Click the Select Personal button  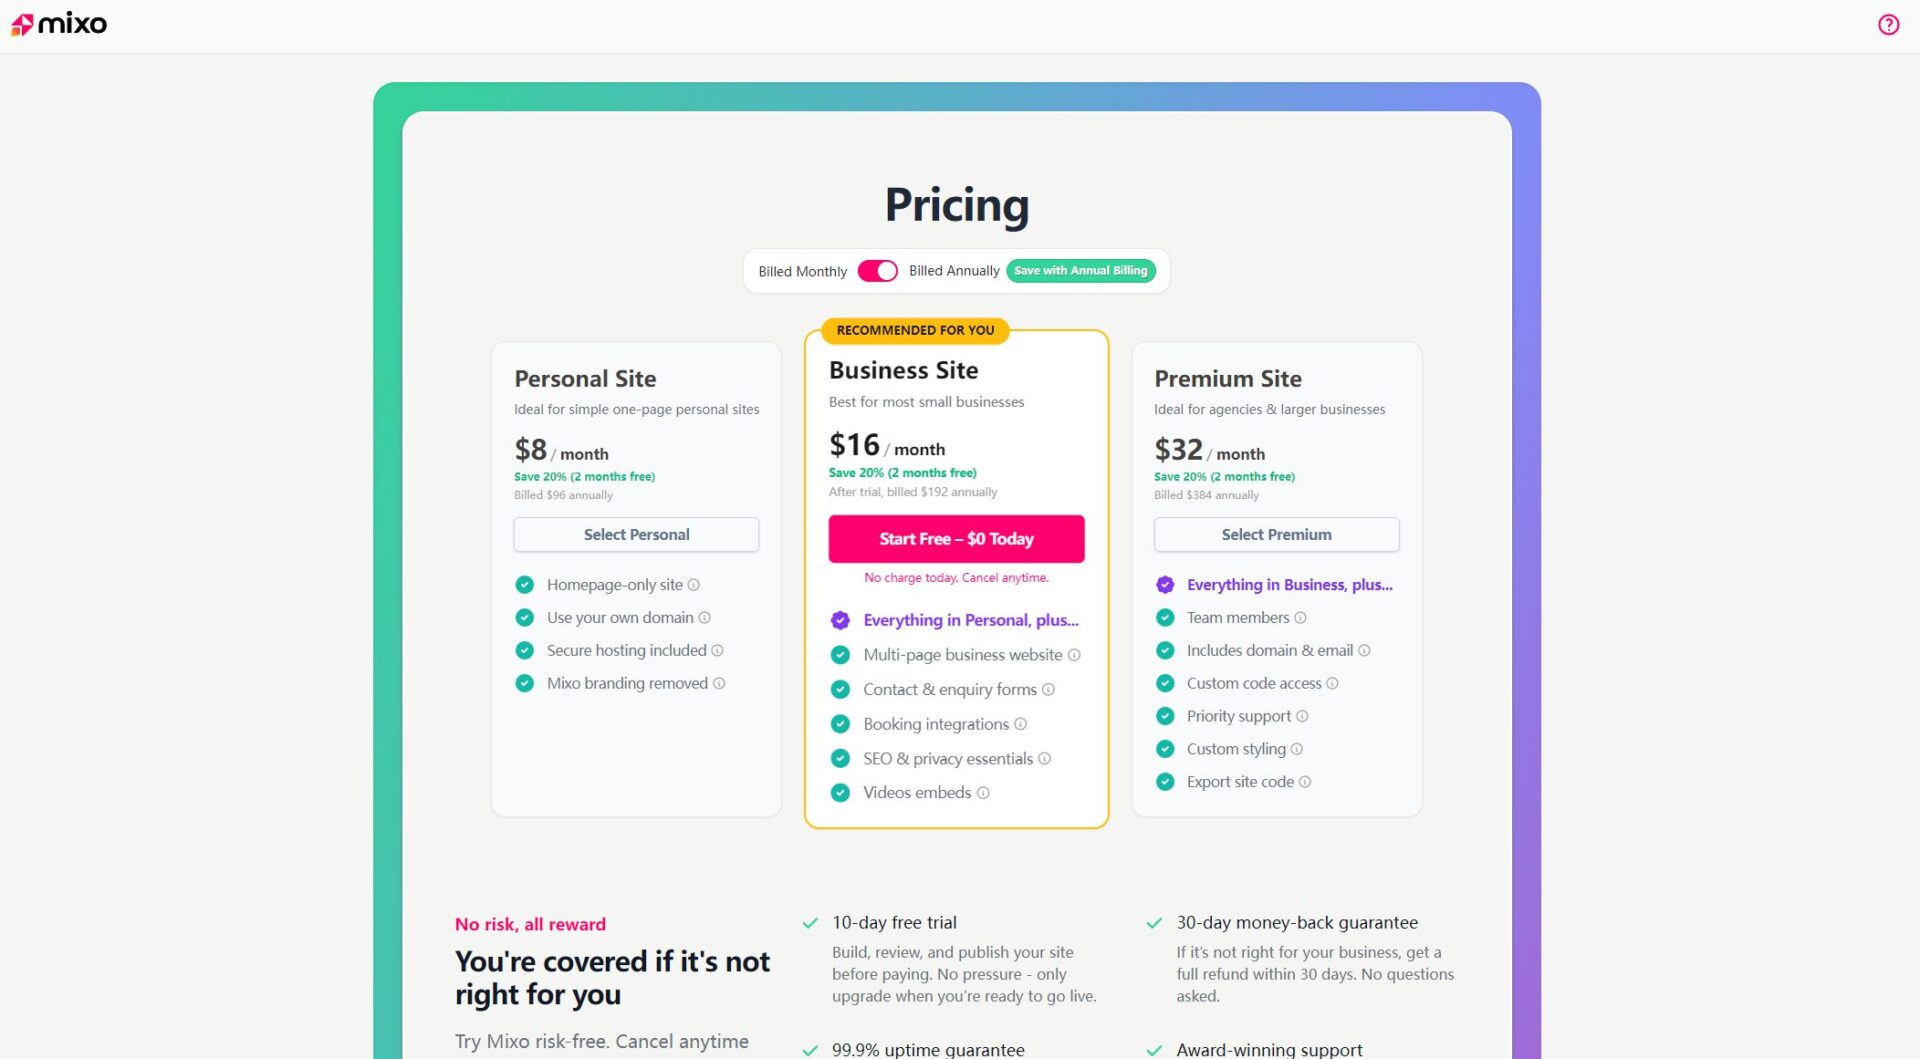636,535
